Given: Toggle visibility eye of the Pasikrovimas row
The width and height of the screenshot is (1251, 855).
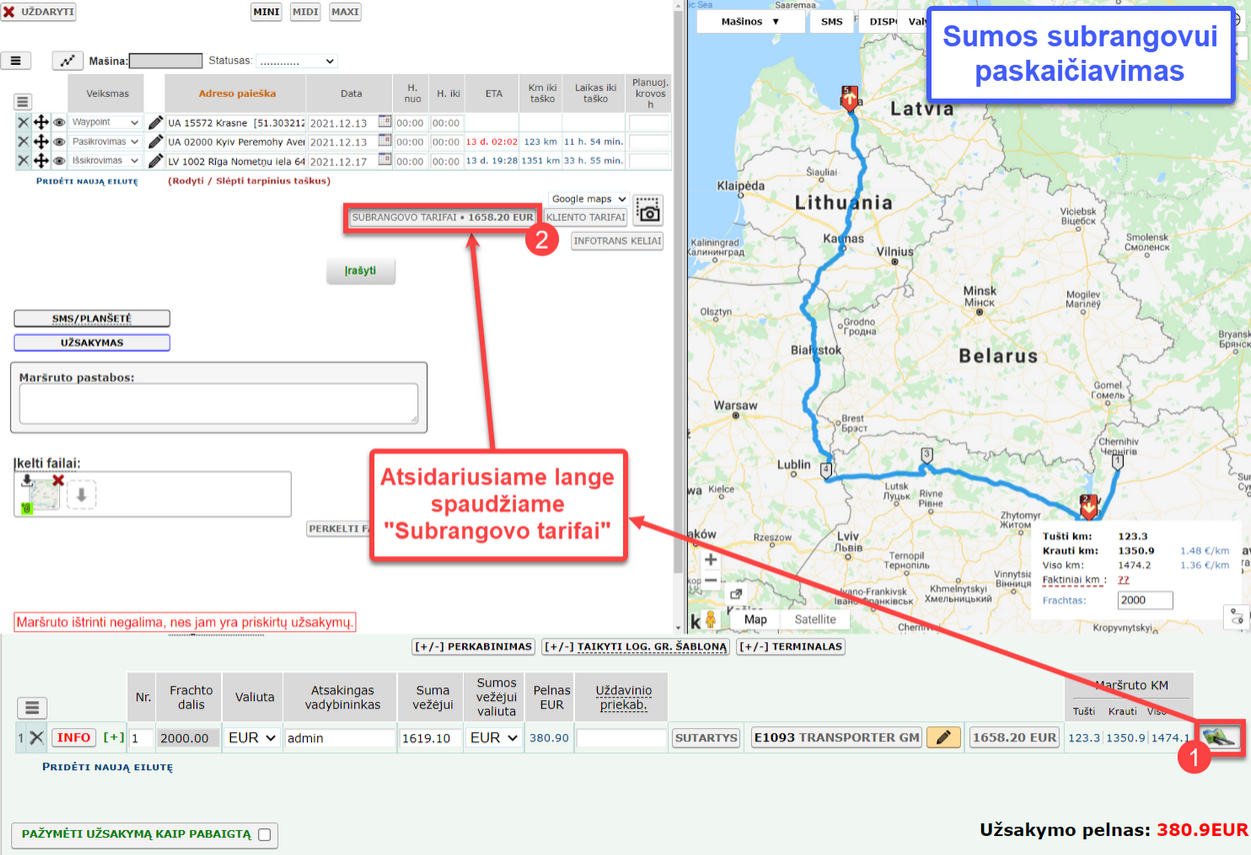Looking at the screenshot, I should click(59, 142).
